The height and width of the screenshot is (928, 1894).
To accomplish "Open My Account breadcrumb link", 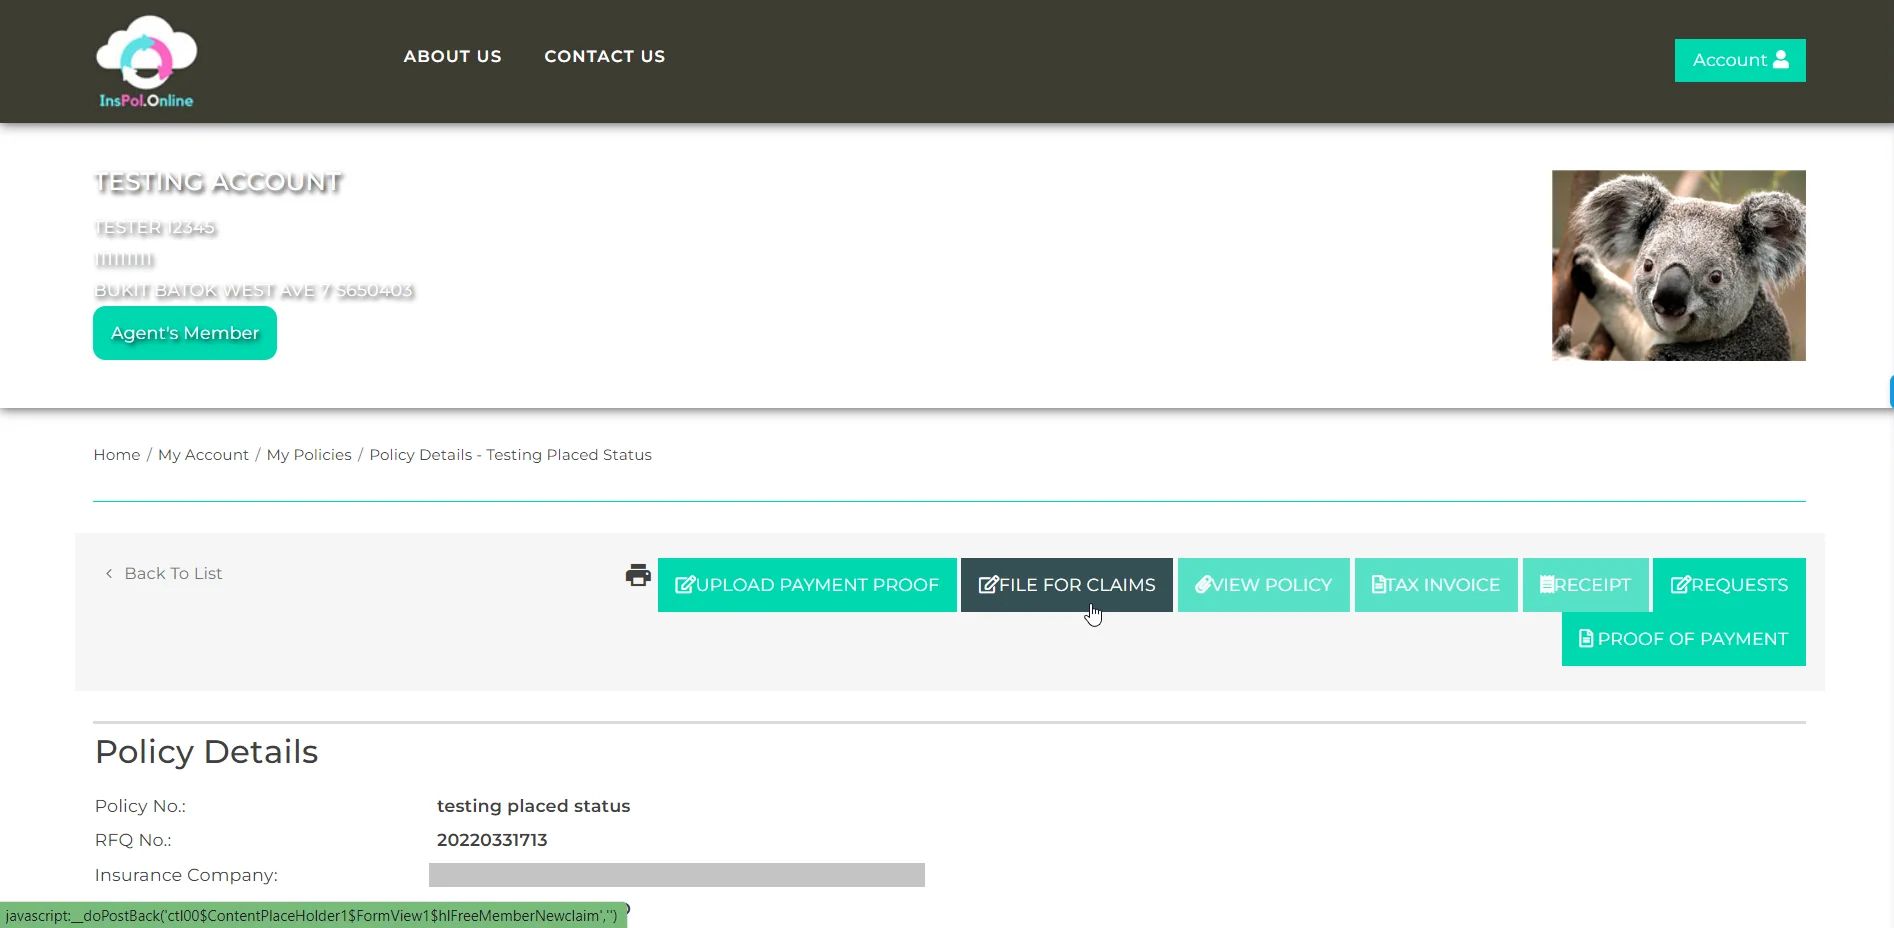I will tap(203, 455).
